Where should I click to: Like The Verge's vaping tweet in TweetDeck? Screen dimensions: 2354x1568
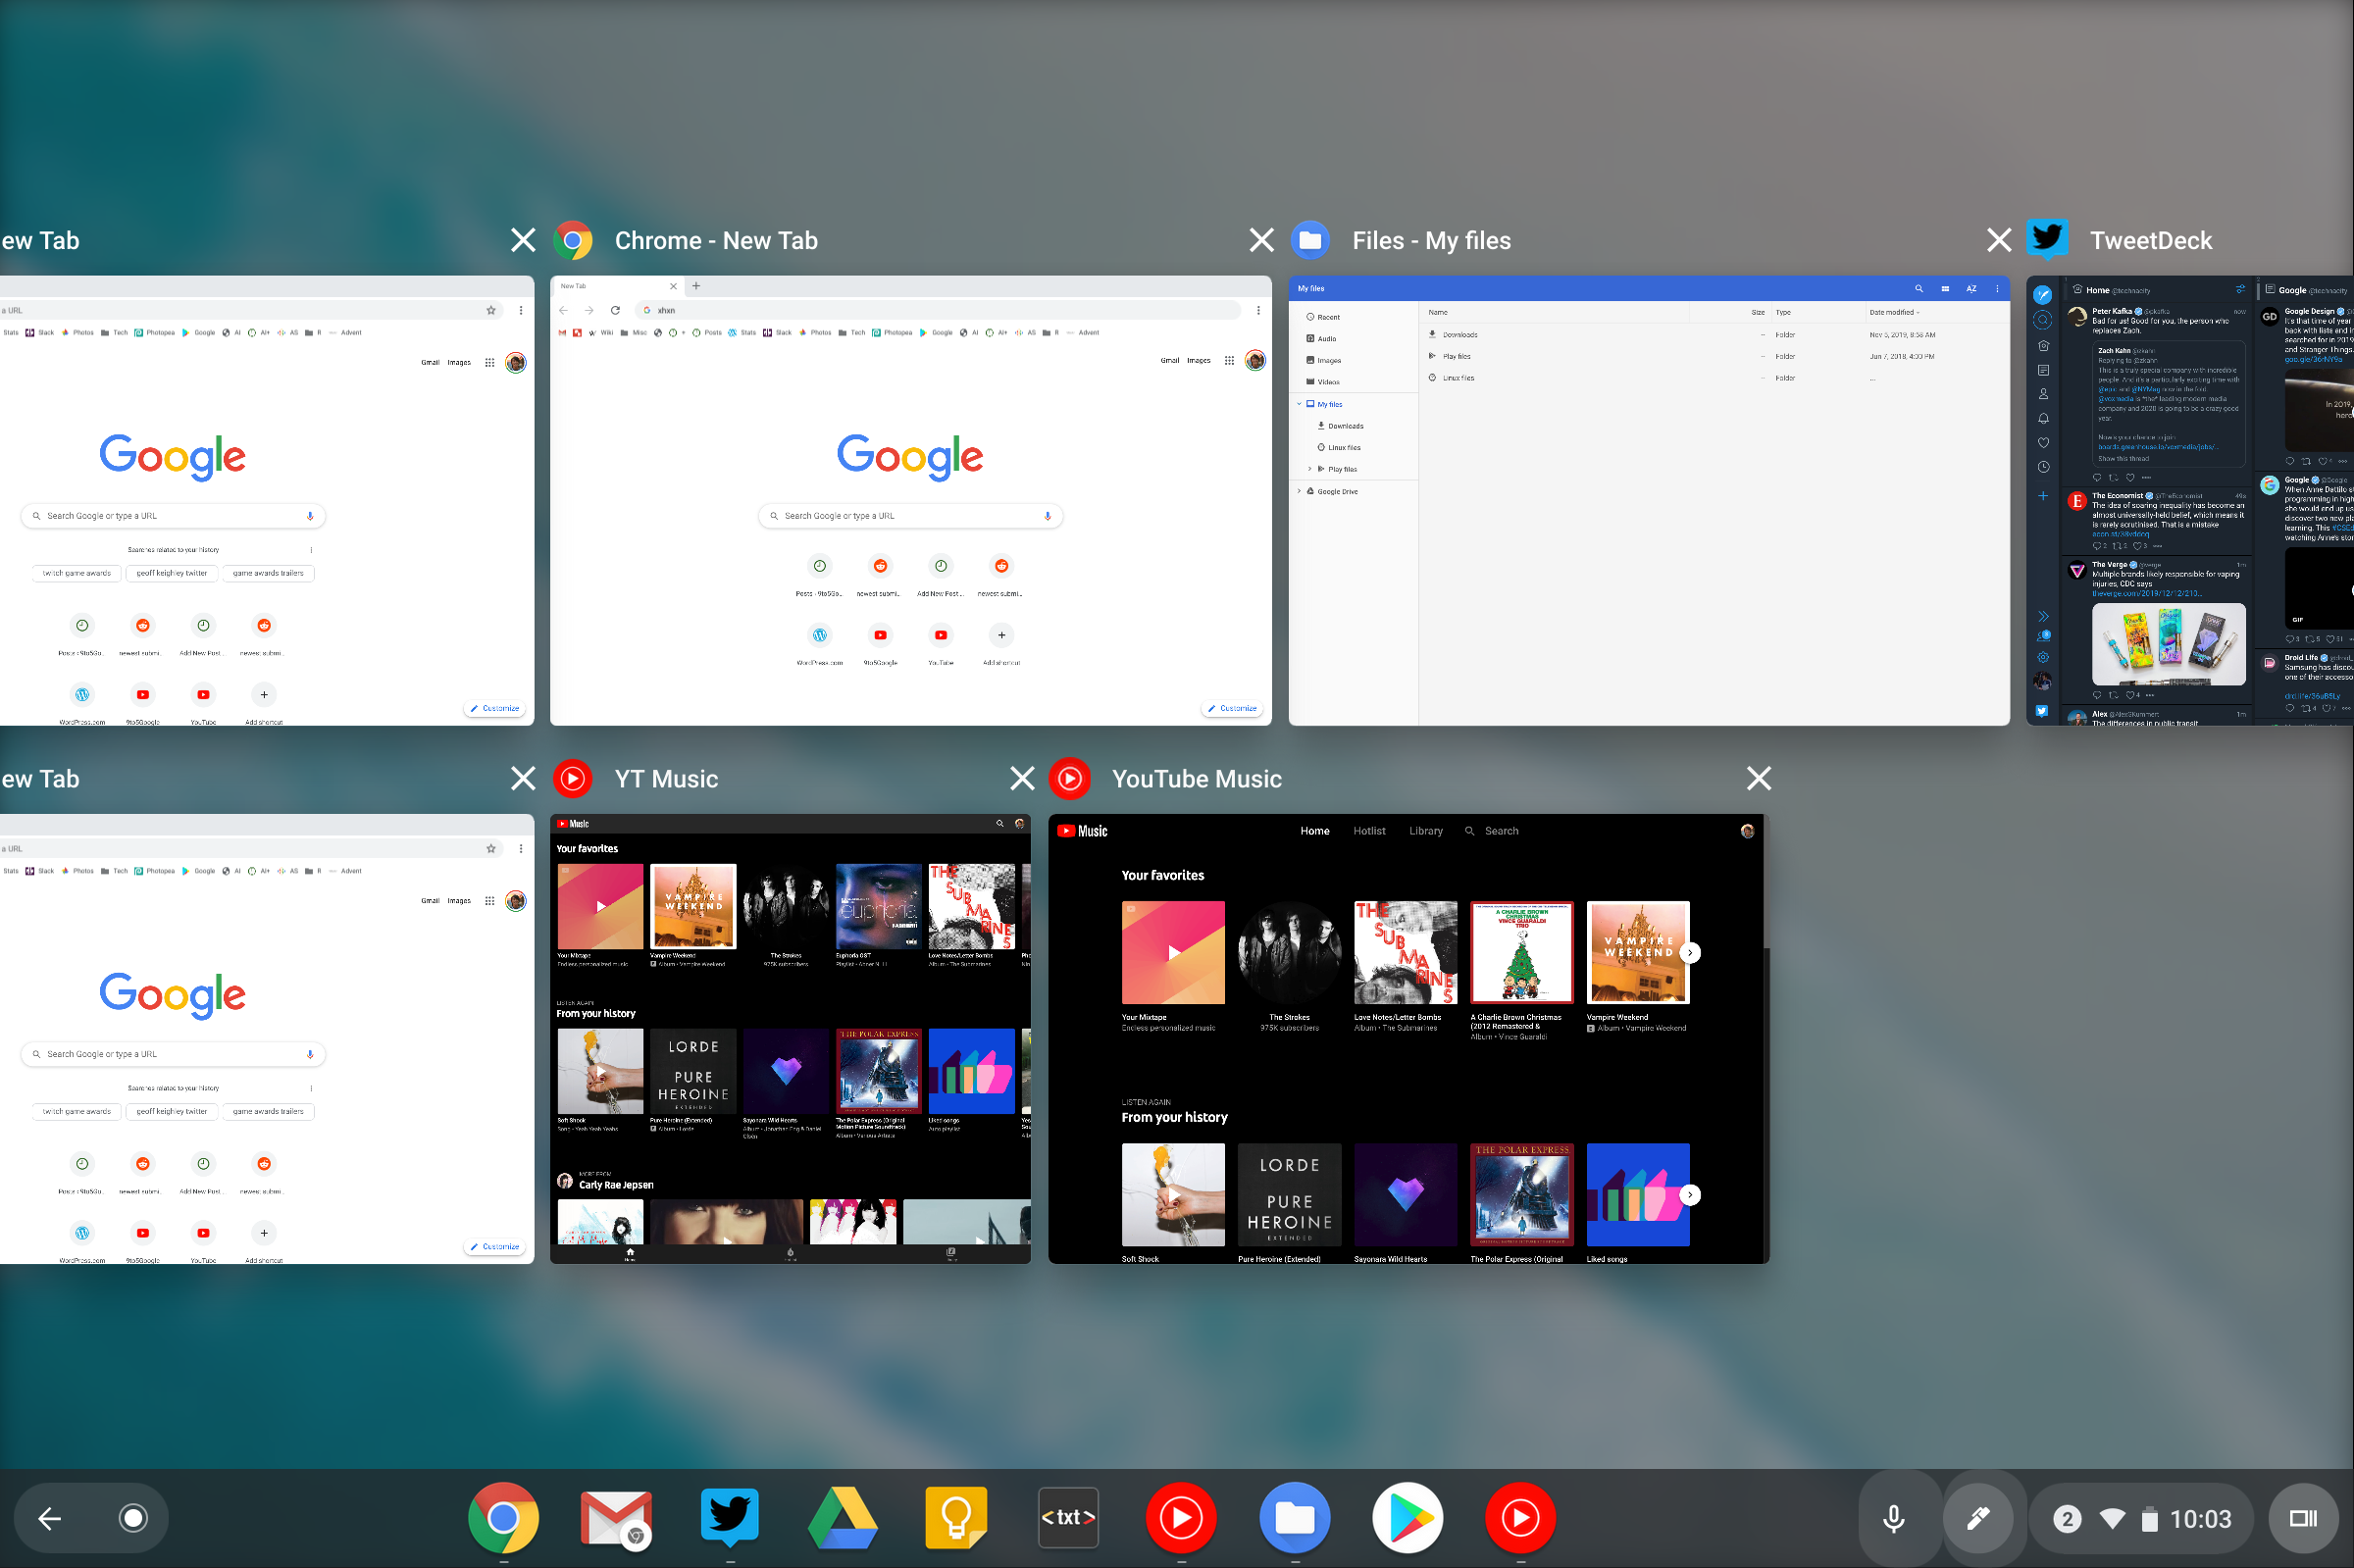pos(2131,694)
